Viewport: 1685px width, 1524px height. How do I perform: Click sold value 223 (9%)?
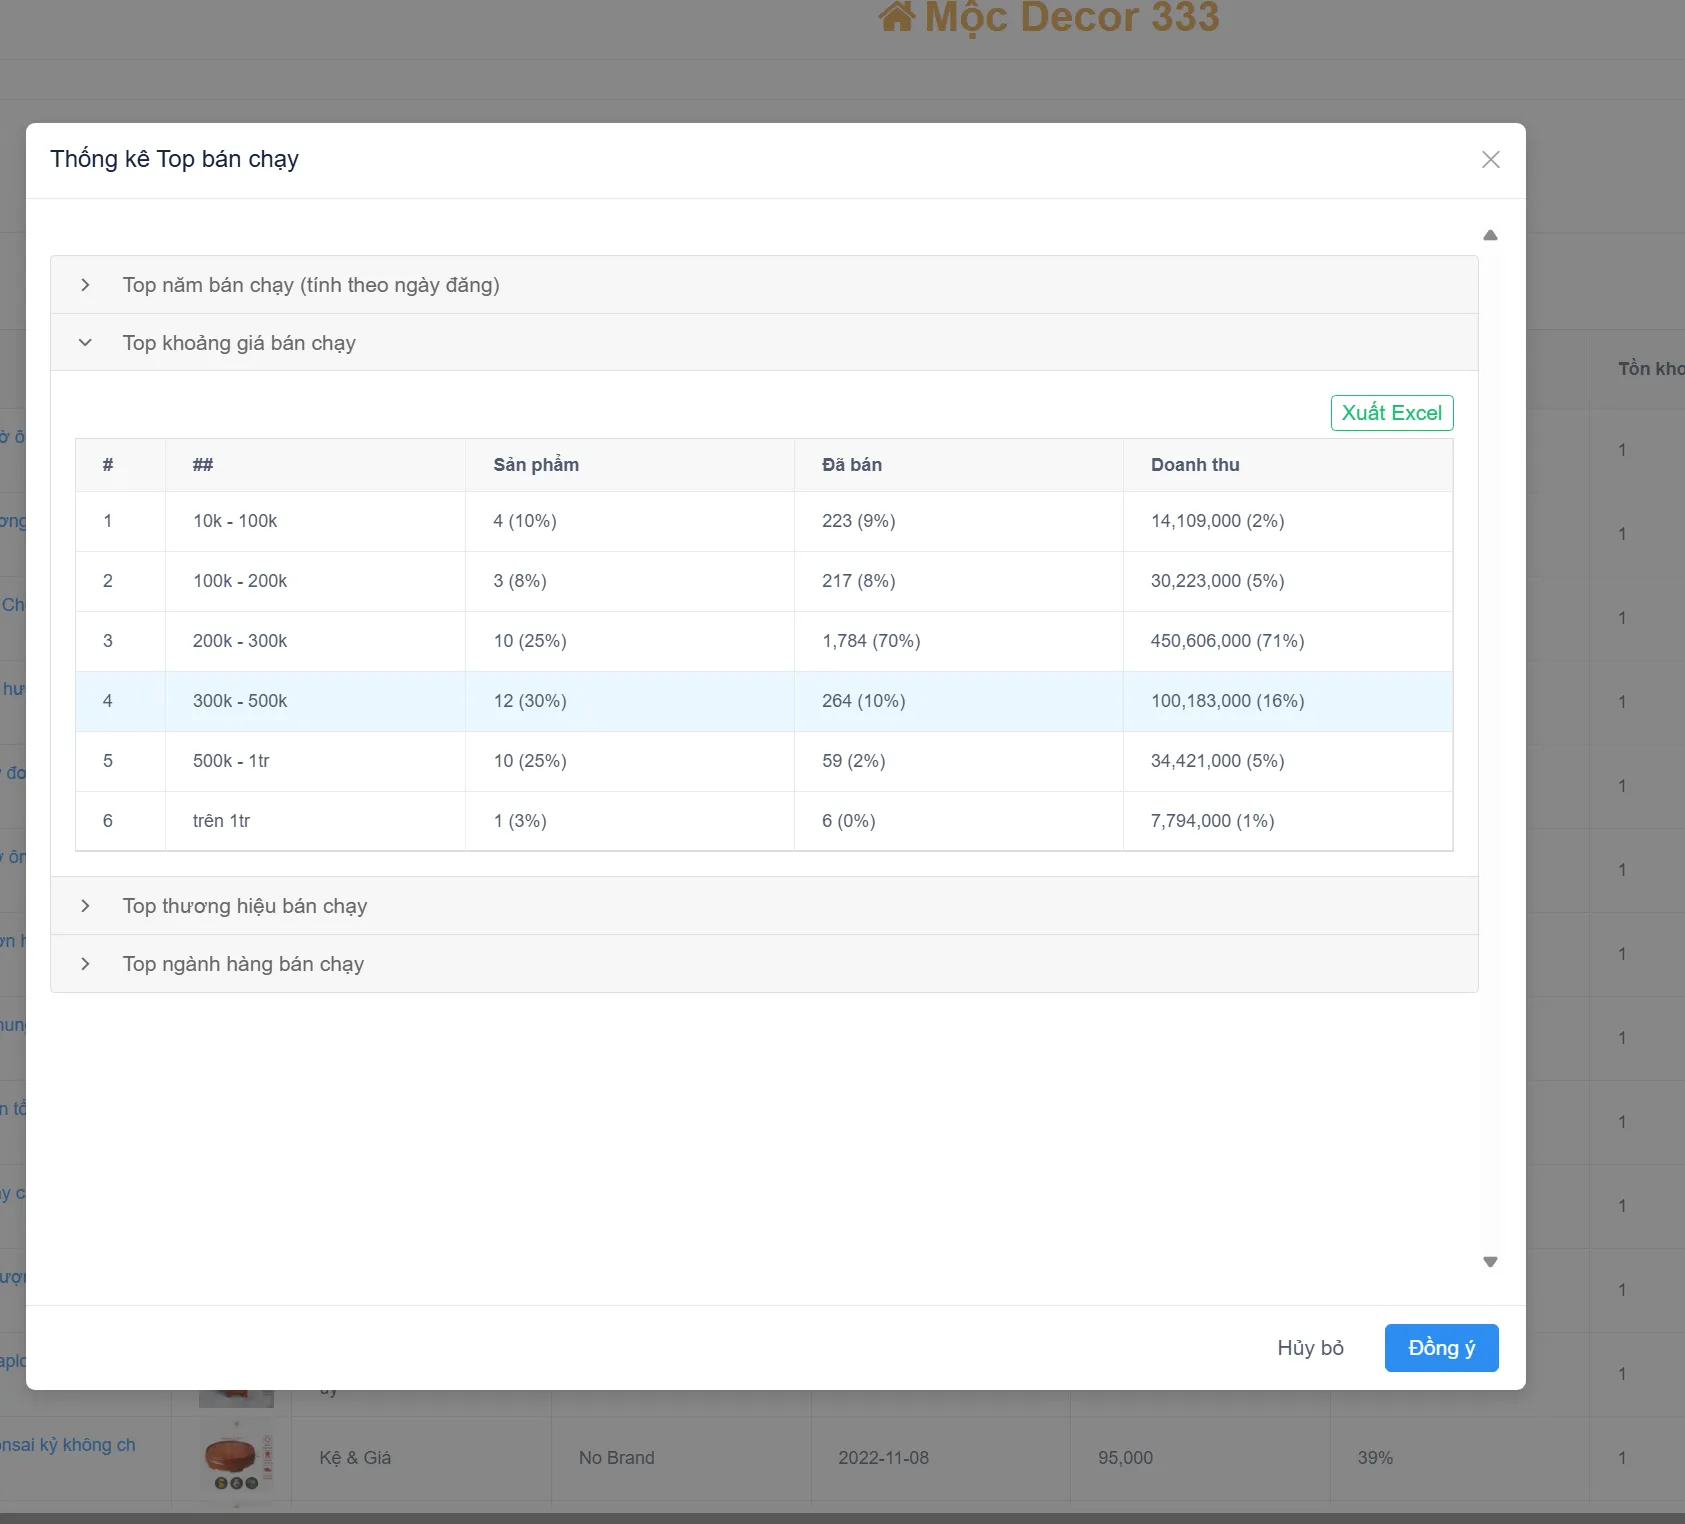(858, 521)
